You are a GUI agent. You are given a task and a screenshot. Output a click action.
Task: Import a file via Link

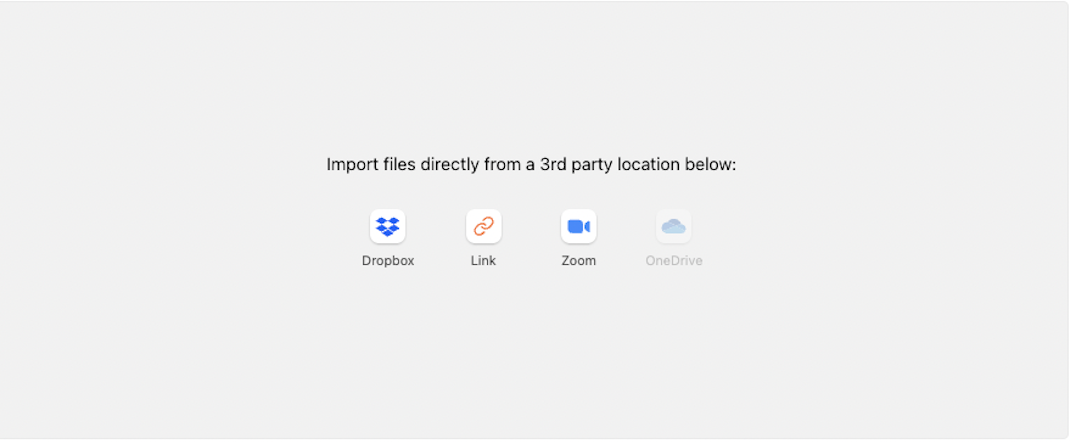click(x=483, y=226)
